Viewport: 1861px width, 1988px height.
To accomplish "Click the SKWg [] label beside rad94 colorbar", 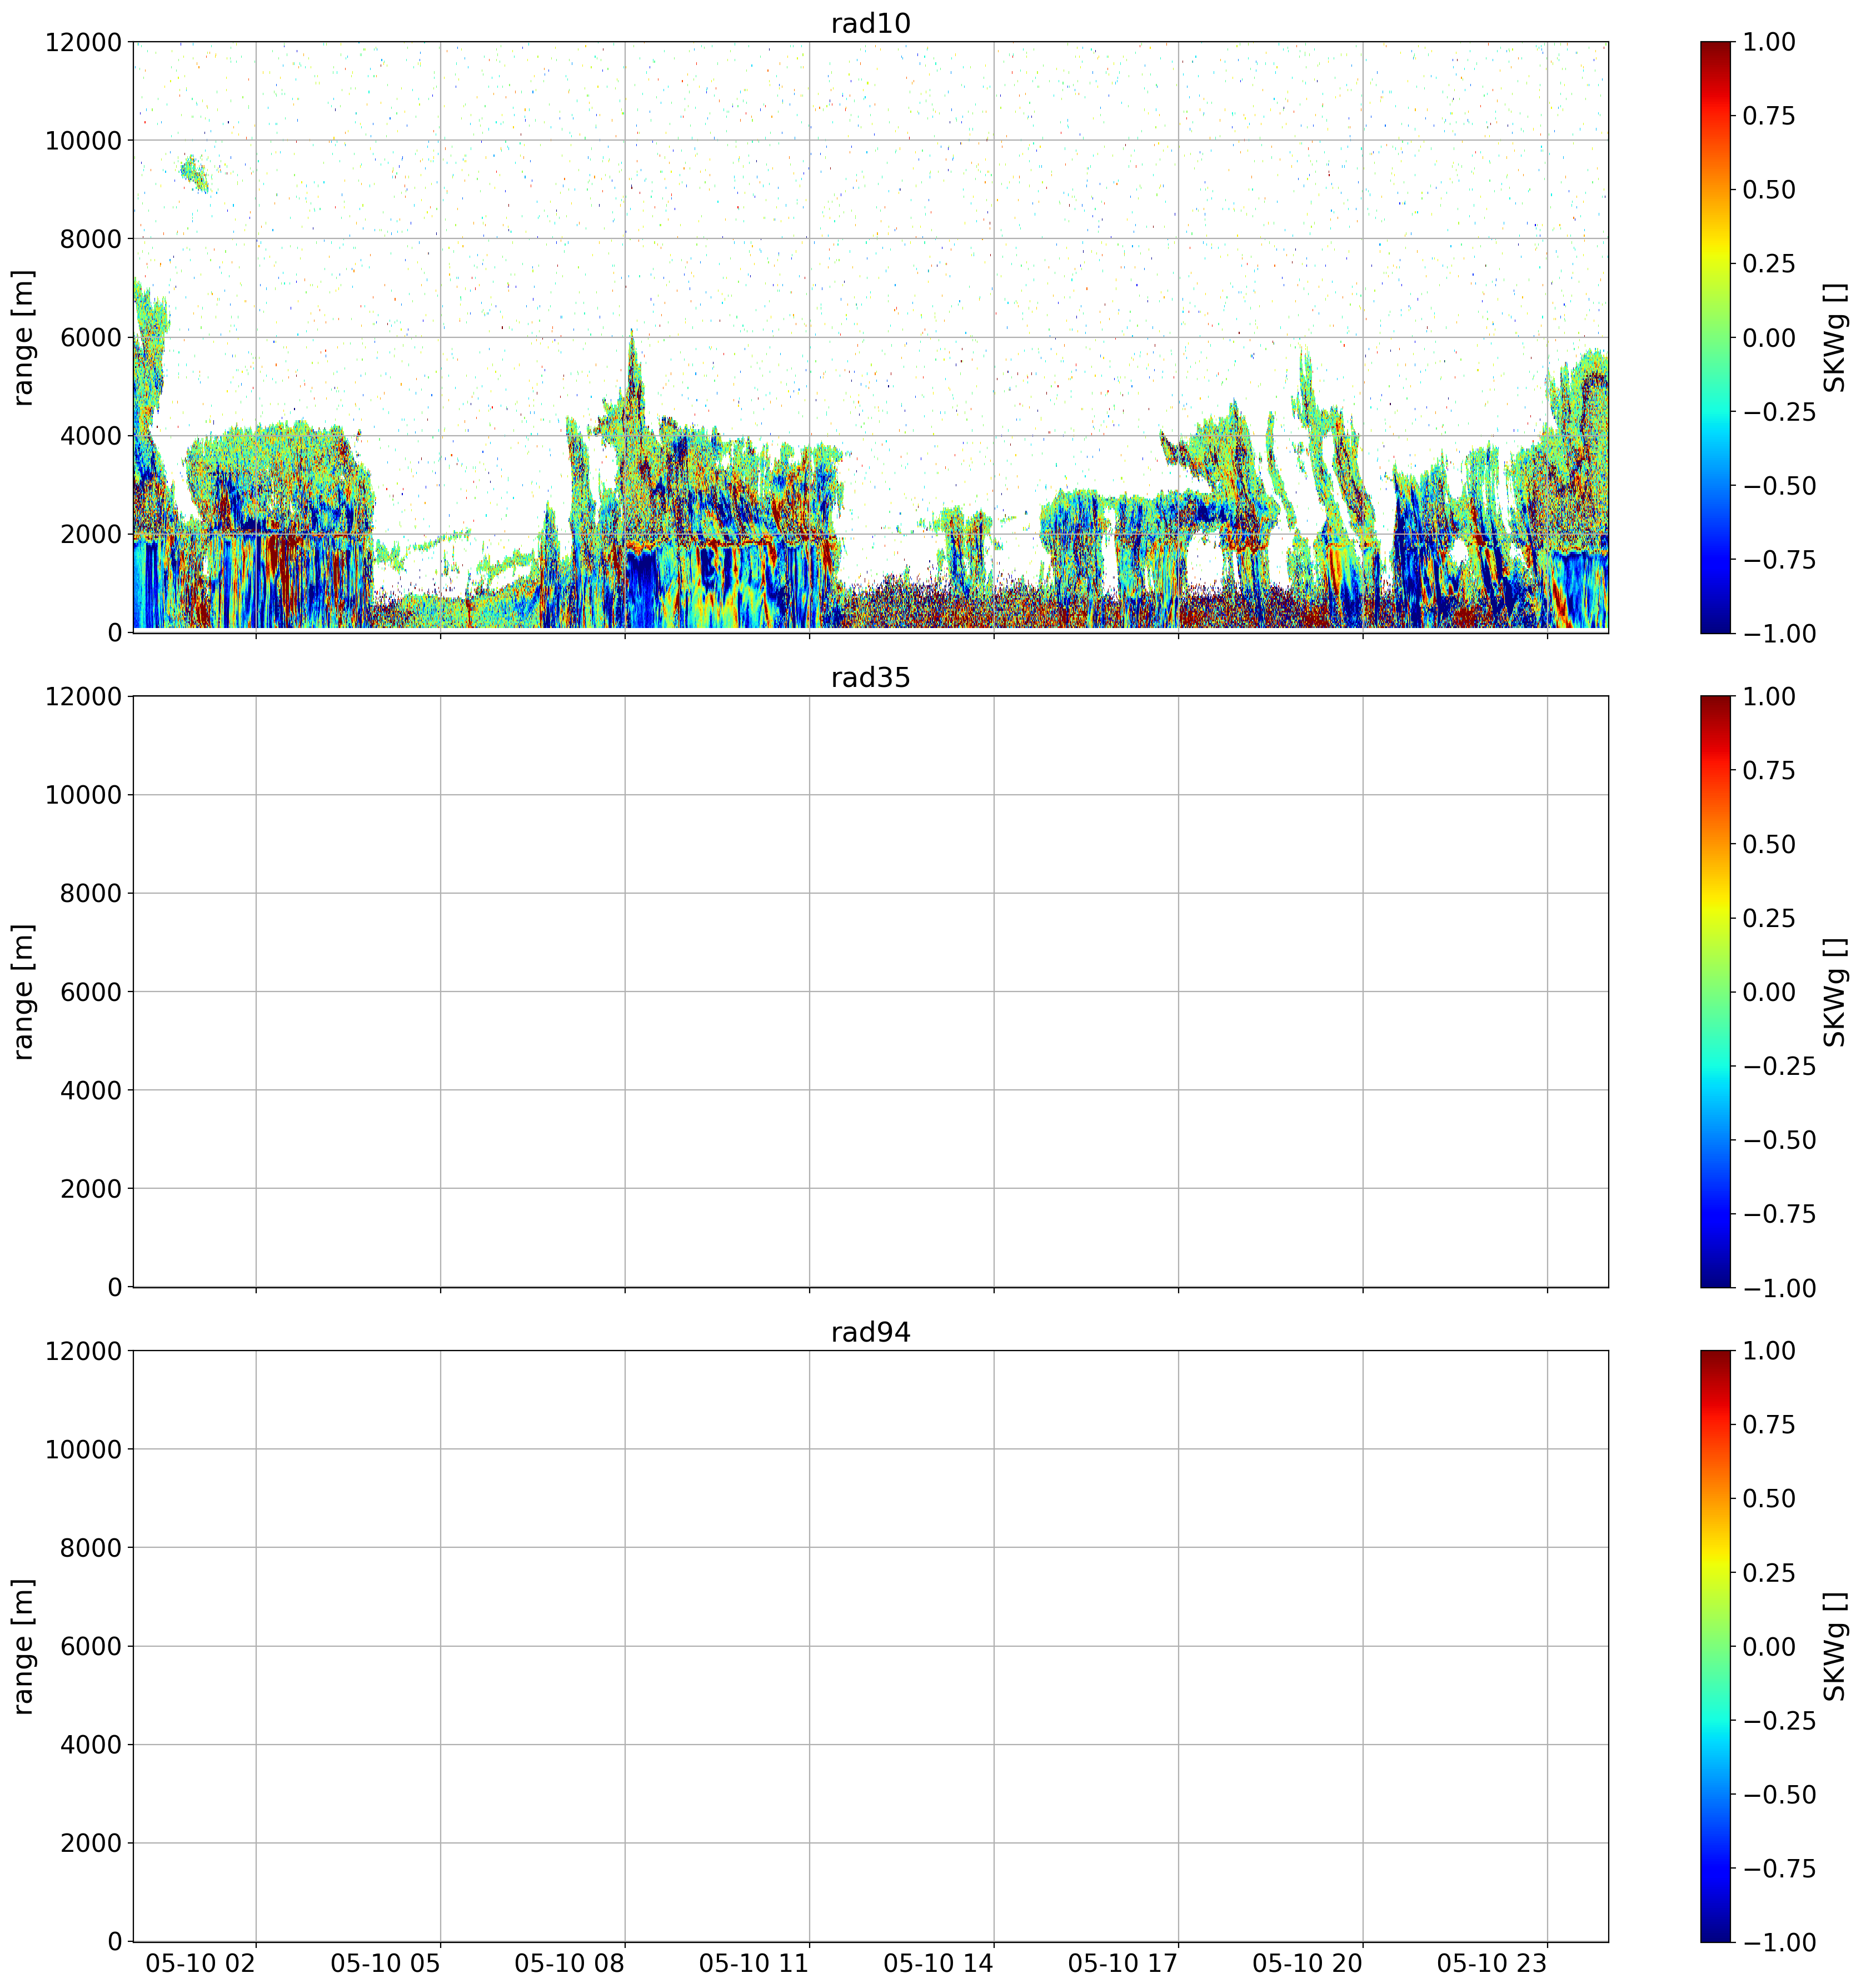I will point(1835,1646).
